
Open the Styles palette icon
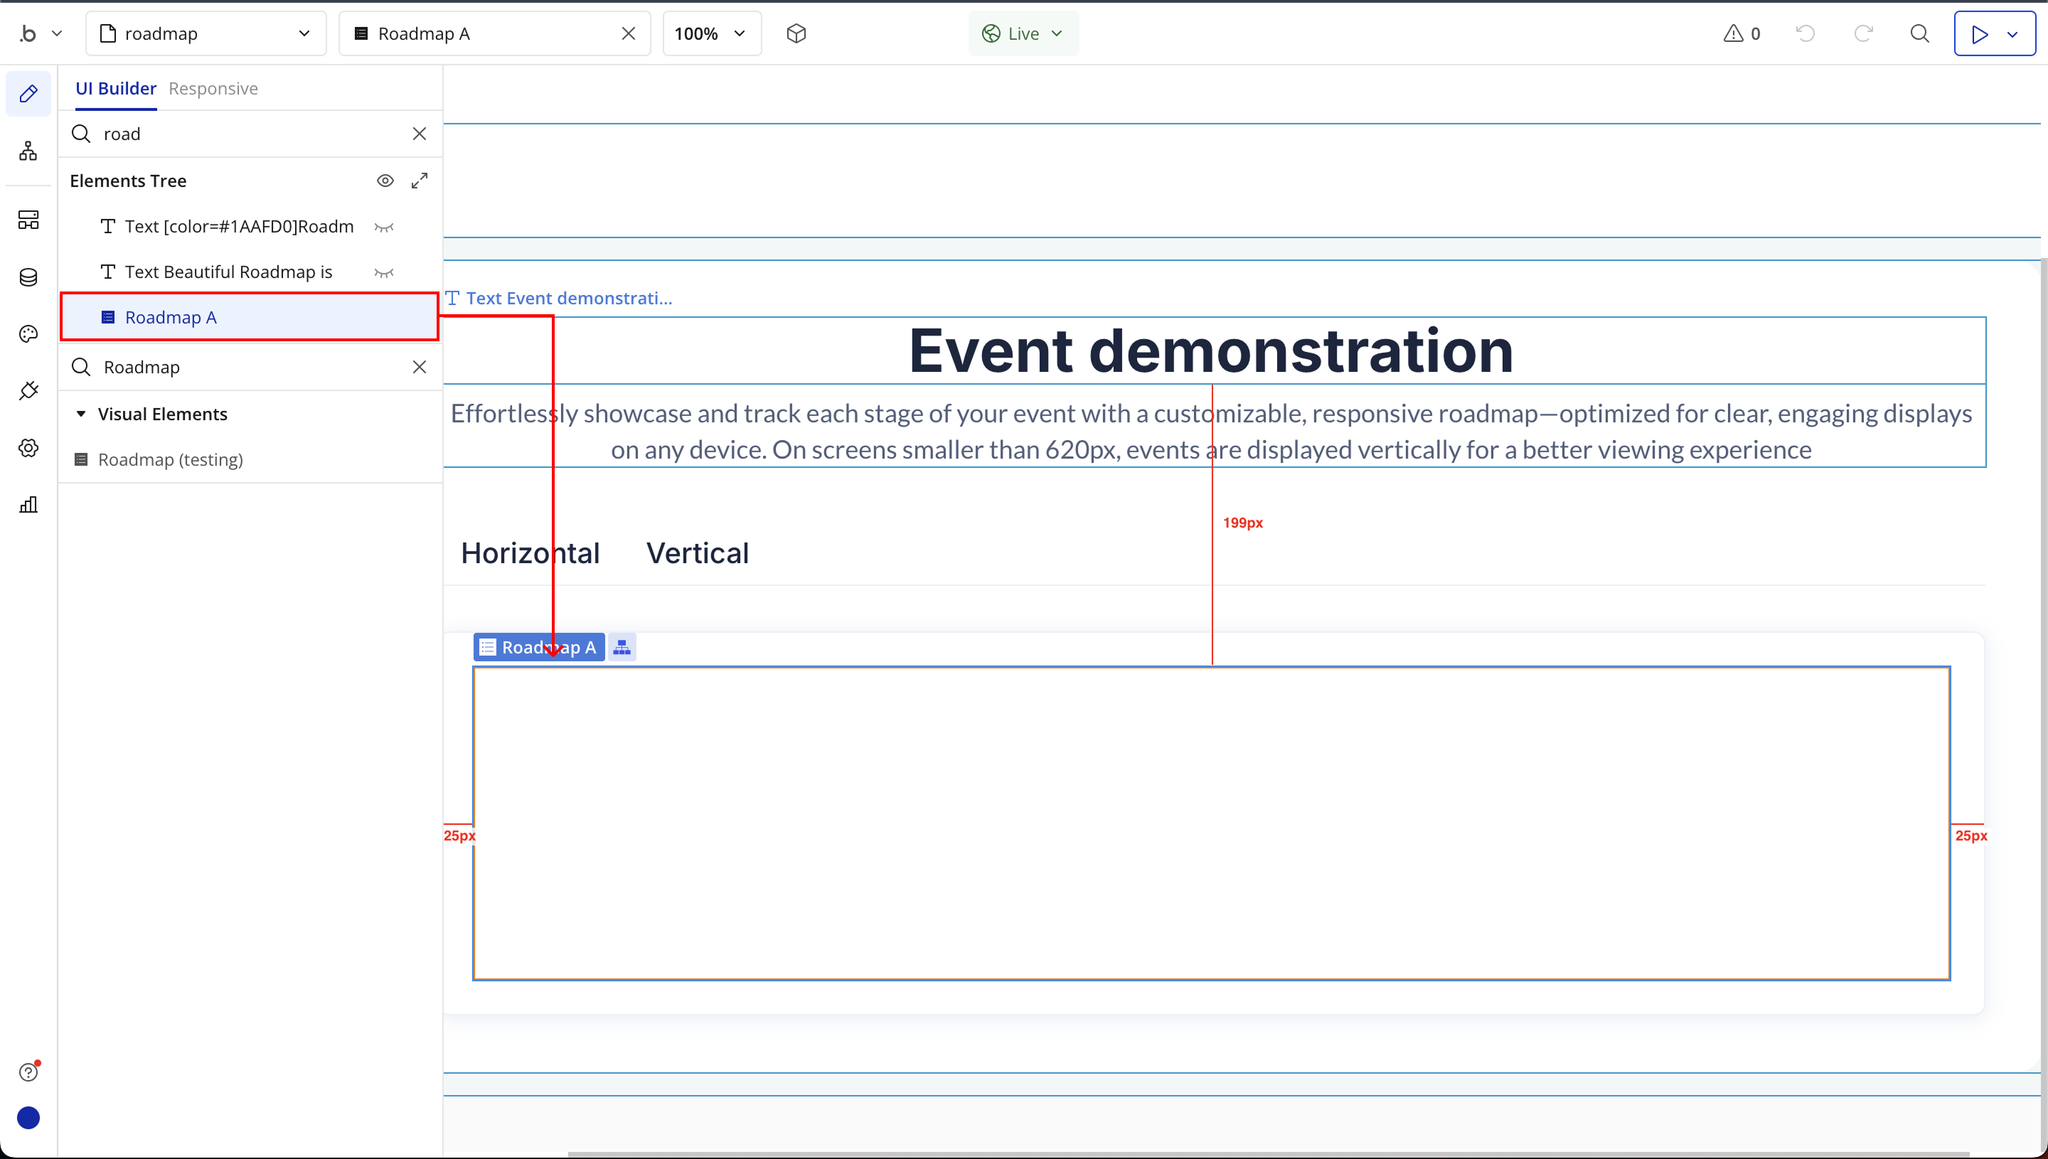(x=28, y=334)
